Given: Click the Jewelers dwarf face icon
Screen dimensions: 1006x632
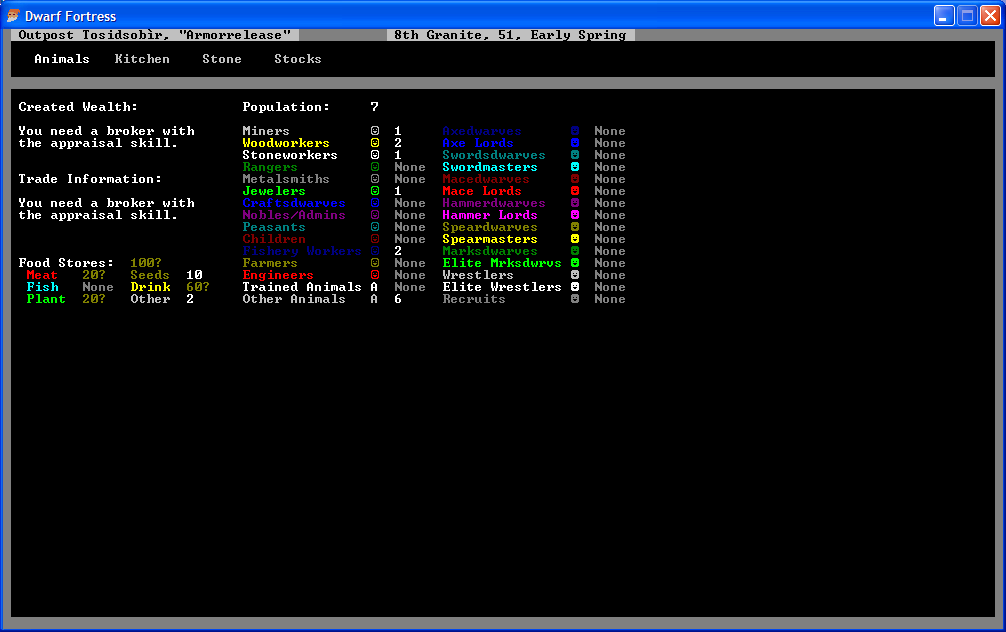Looking at the screenshot, I should (375, 191).
